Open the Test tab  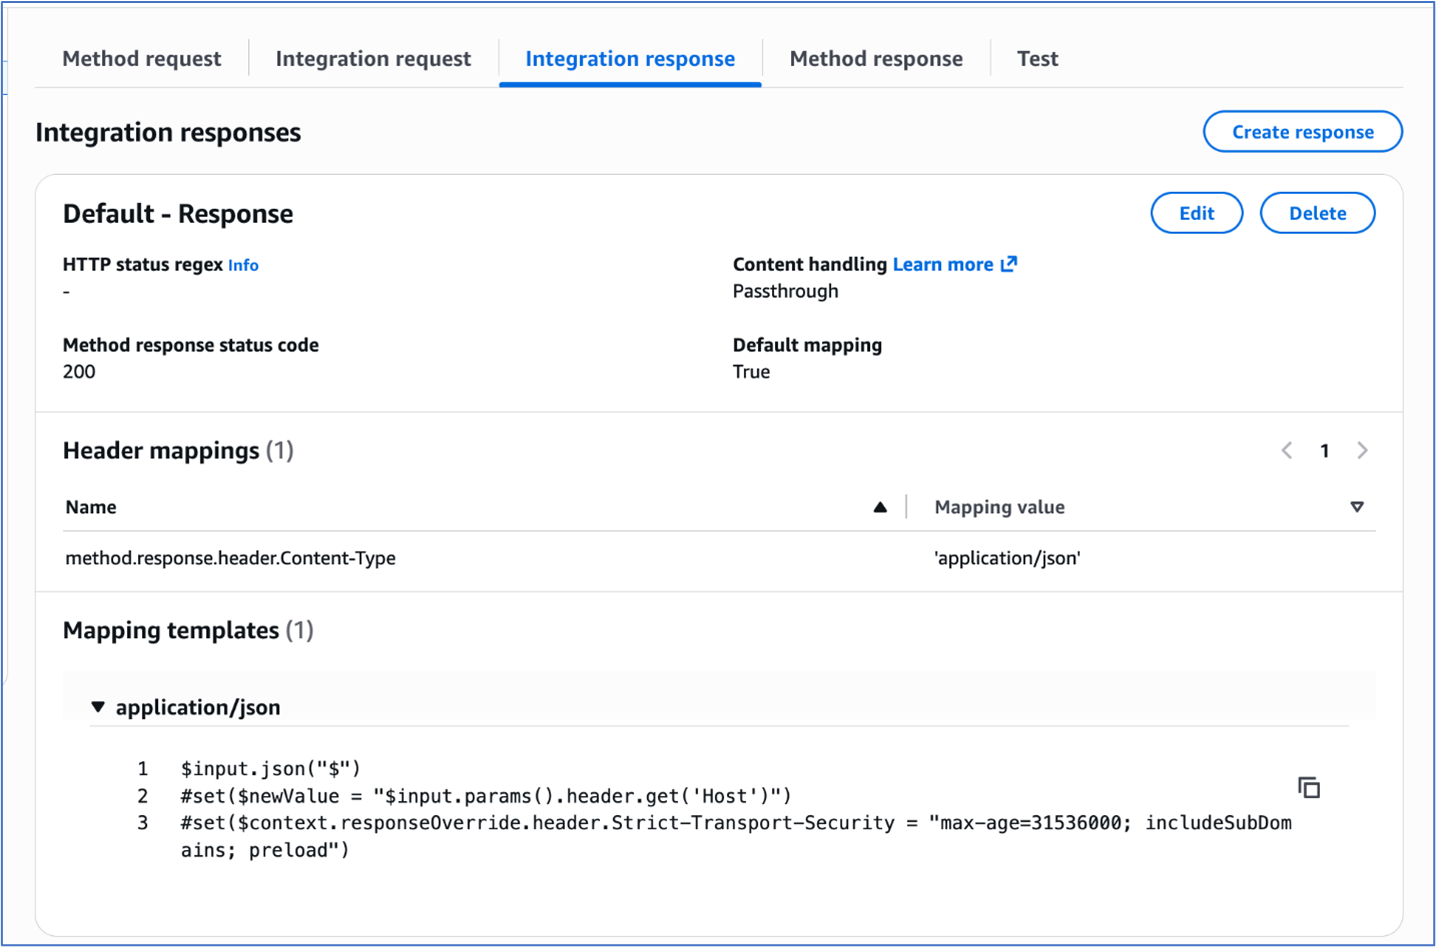click(1037, 58)
